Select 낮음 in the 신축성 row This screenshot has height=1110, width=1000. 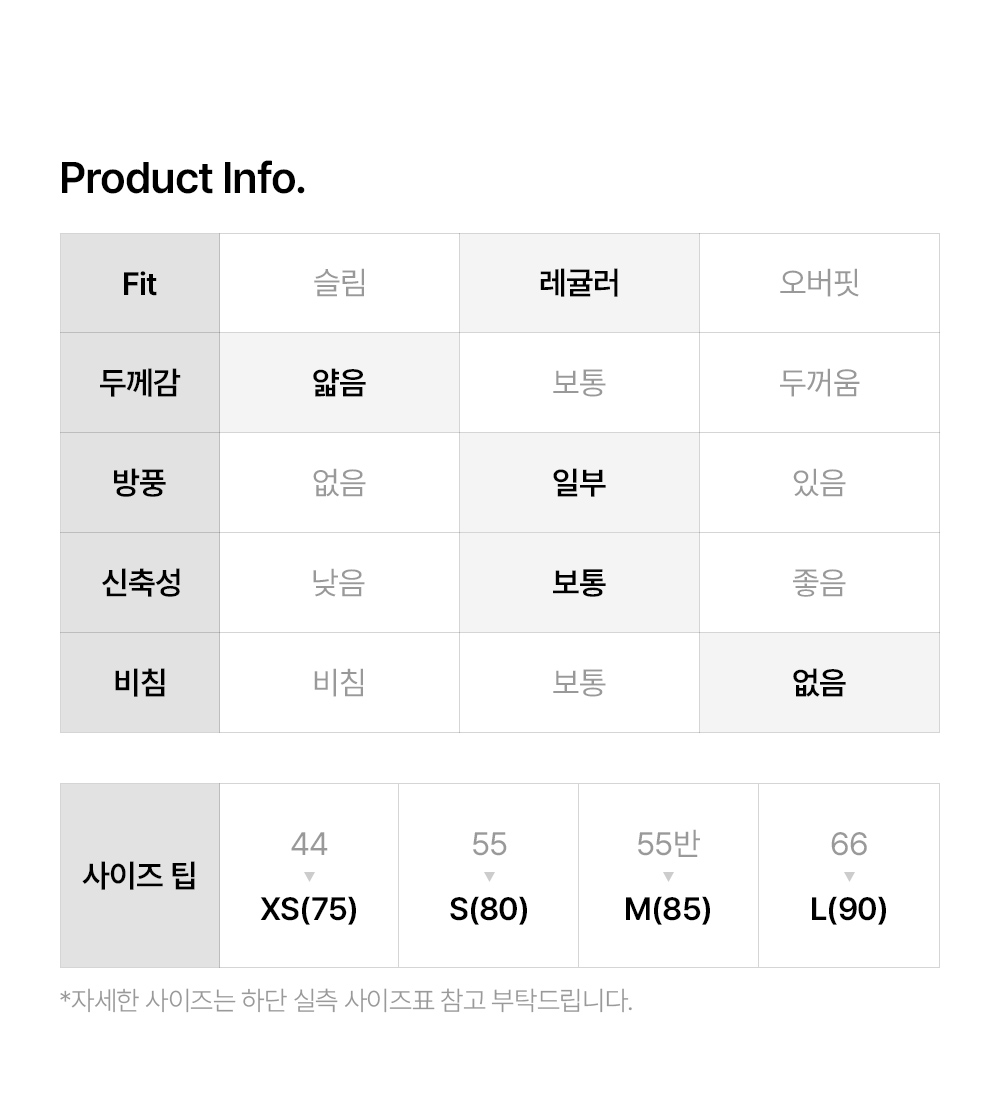coord(339,583)
